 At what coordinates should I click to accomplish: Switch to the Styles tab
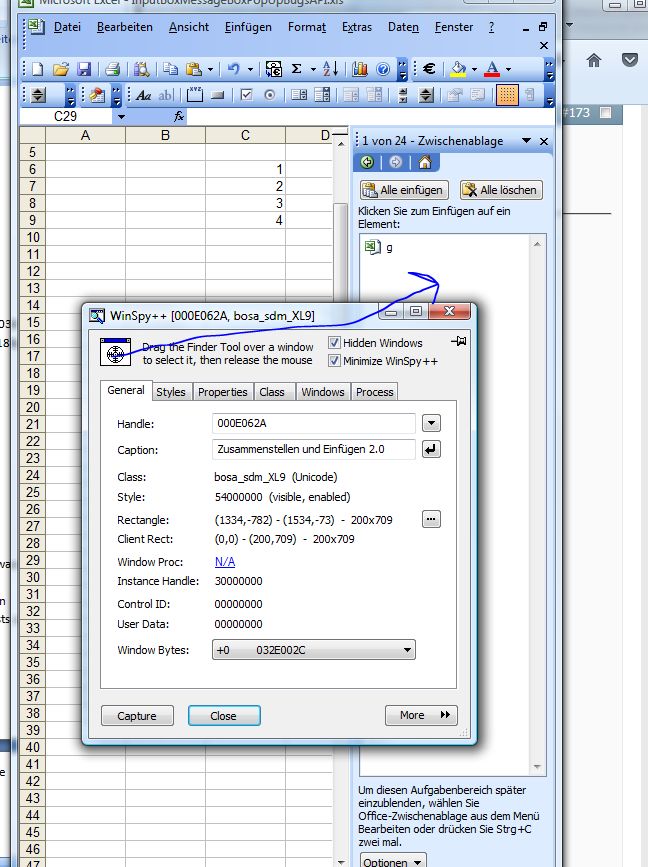click(x=171, y=392)
